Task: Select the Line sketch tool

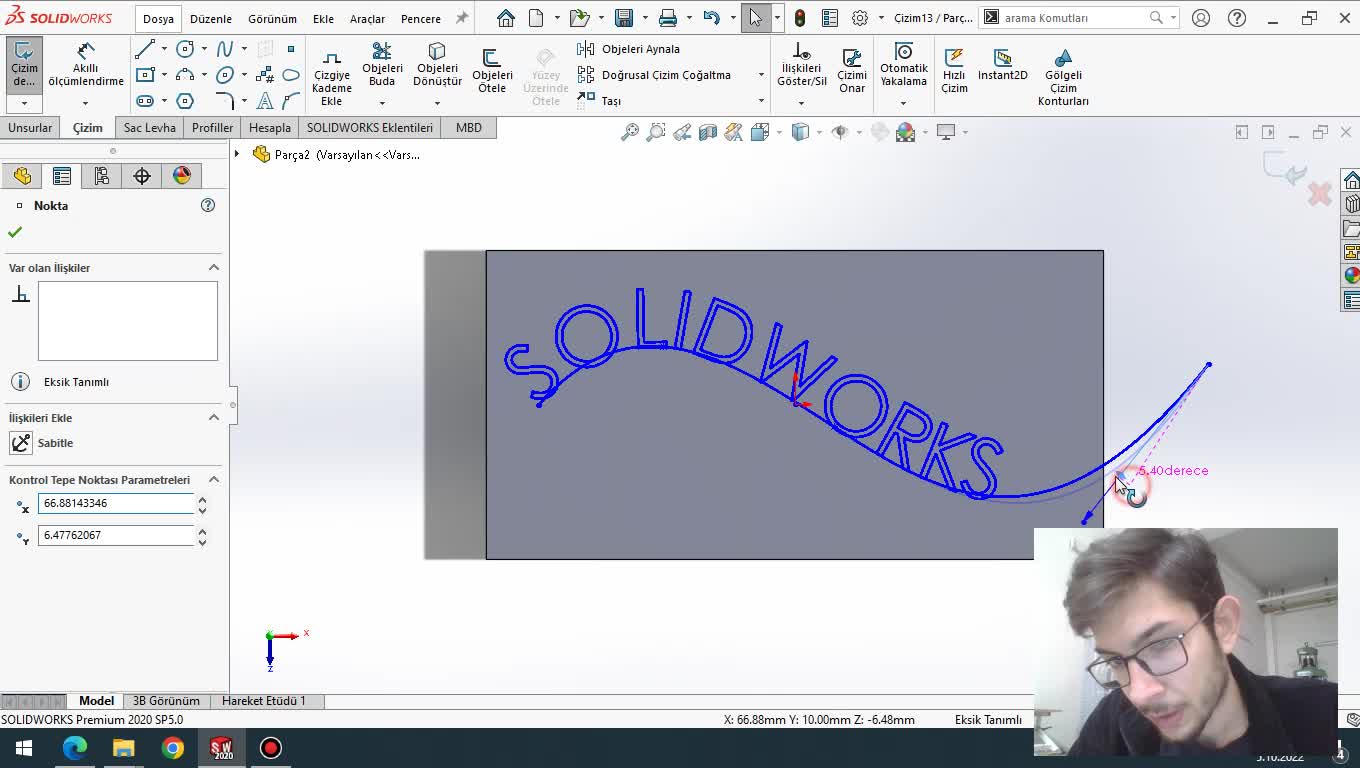Action: pyautogui.click(x=145, y=49)
